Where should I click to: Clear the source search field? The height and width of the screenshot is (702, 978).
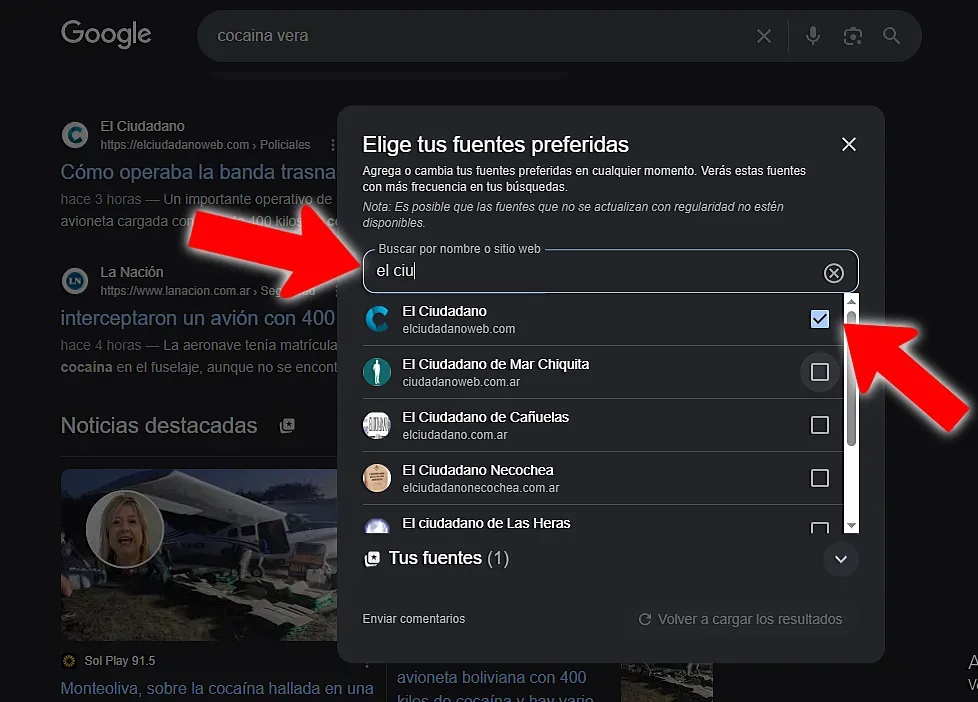(x=833, y=273)
